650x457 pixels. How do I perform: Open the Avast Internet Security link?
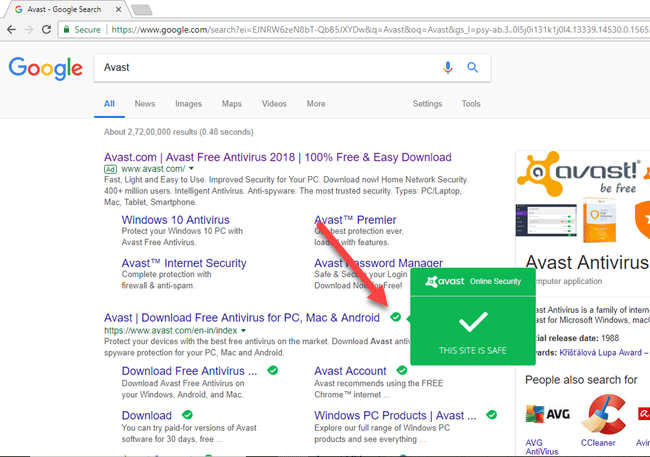[184, 263]
